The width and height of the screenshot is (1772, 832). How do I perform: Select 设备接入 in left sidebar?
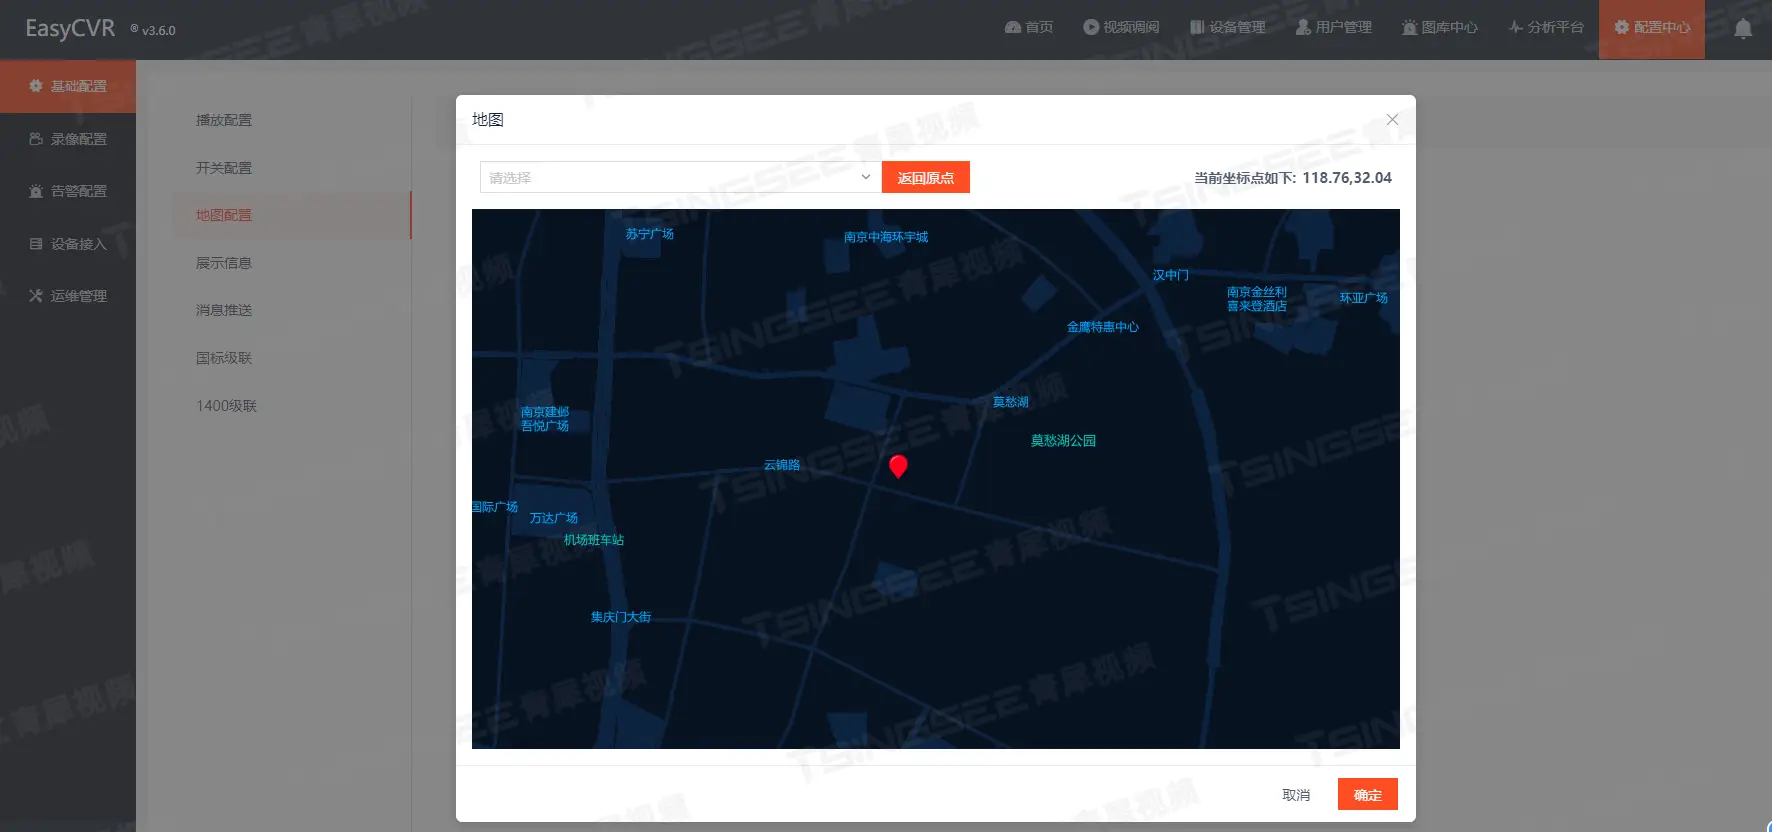(68, 244)
